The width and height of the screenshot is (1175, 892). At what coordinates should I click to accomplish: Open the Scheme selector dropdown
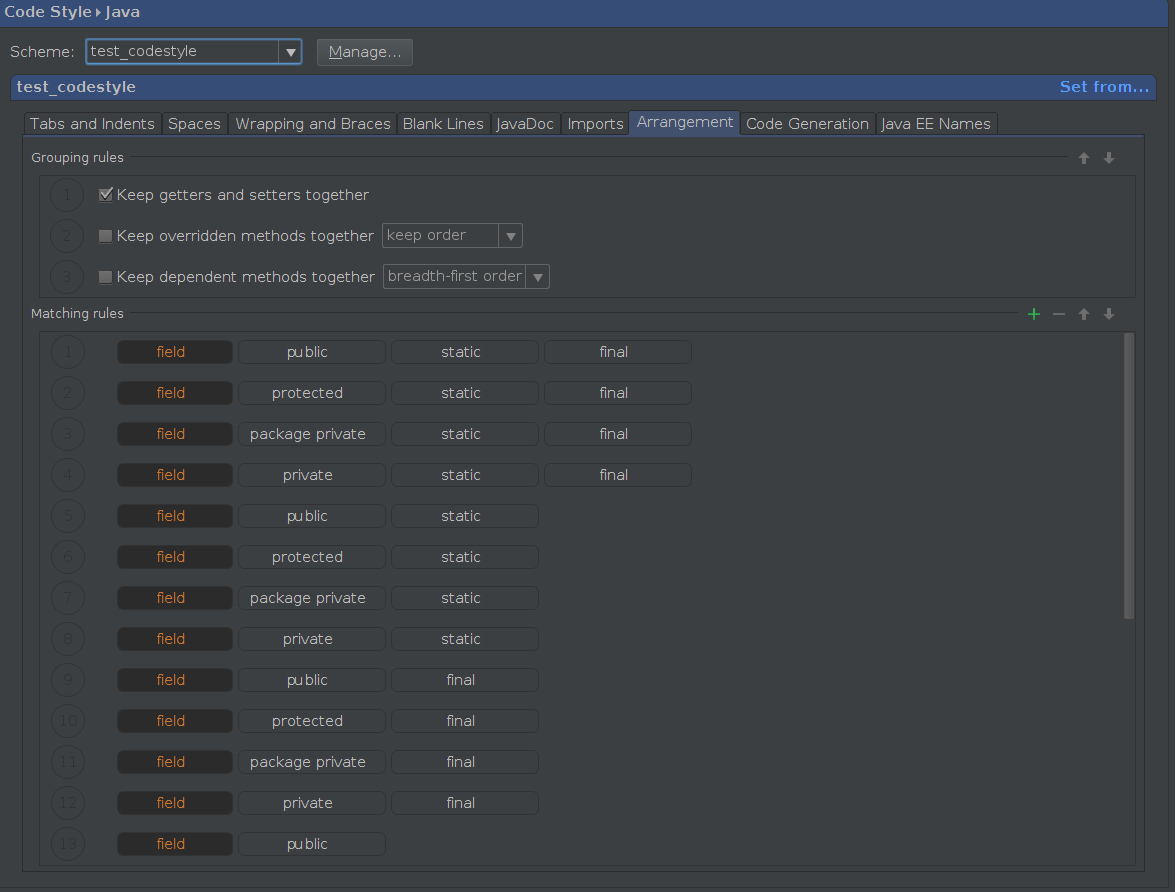point(290,51)
